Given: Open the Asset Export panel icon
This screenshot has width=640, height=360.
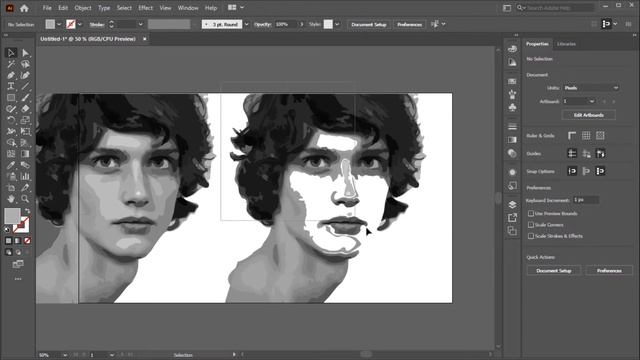Looking at the screenshot, I should pos(512,218).
